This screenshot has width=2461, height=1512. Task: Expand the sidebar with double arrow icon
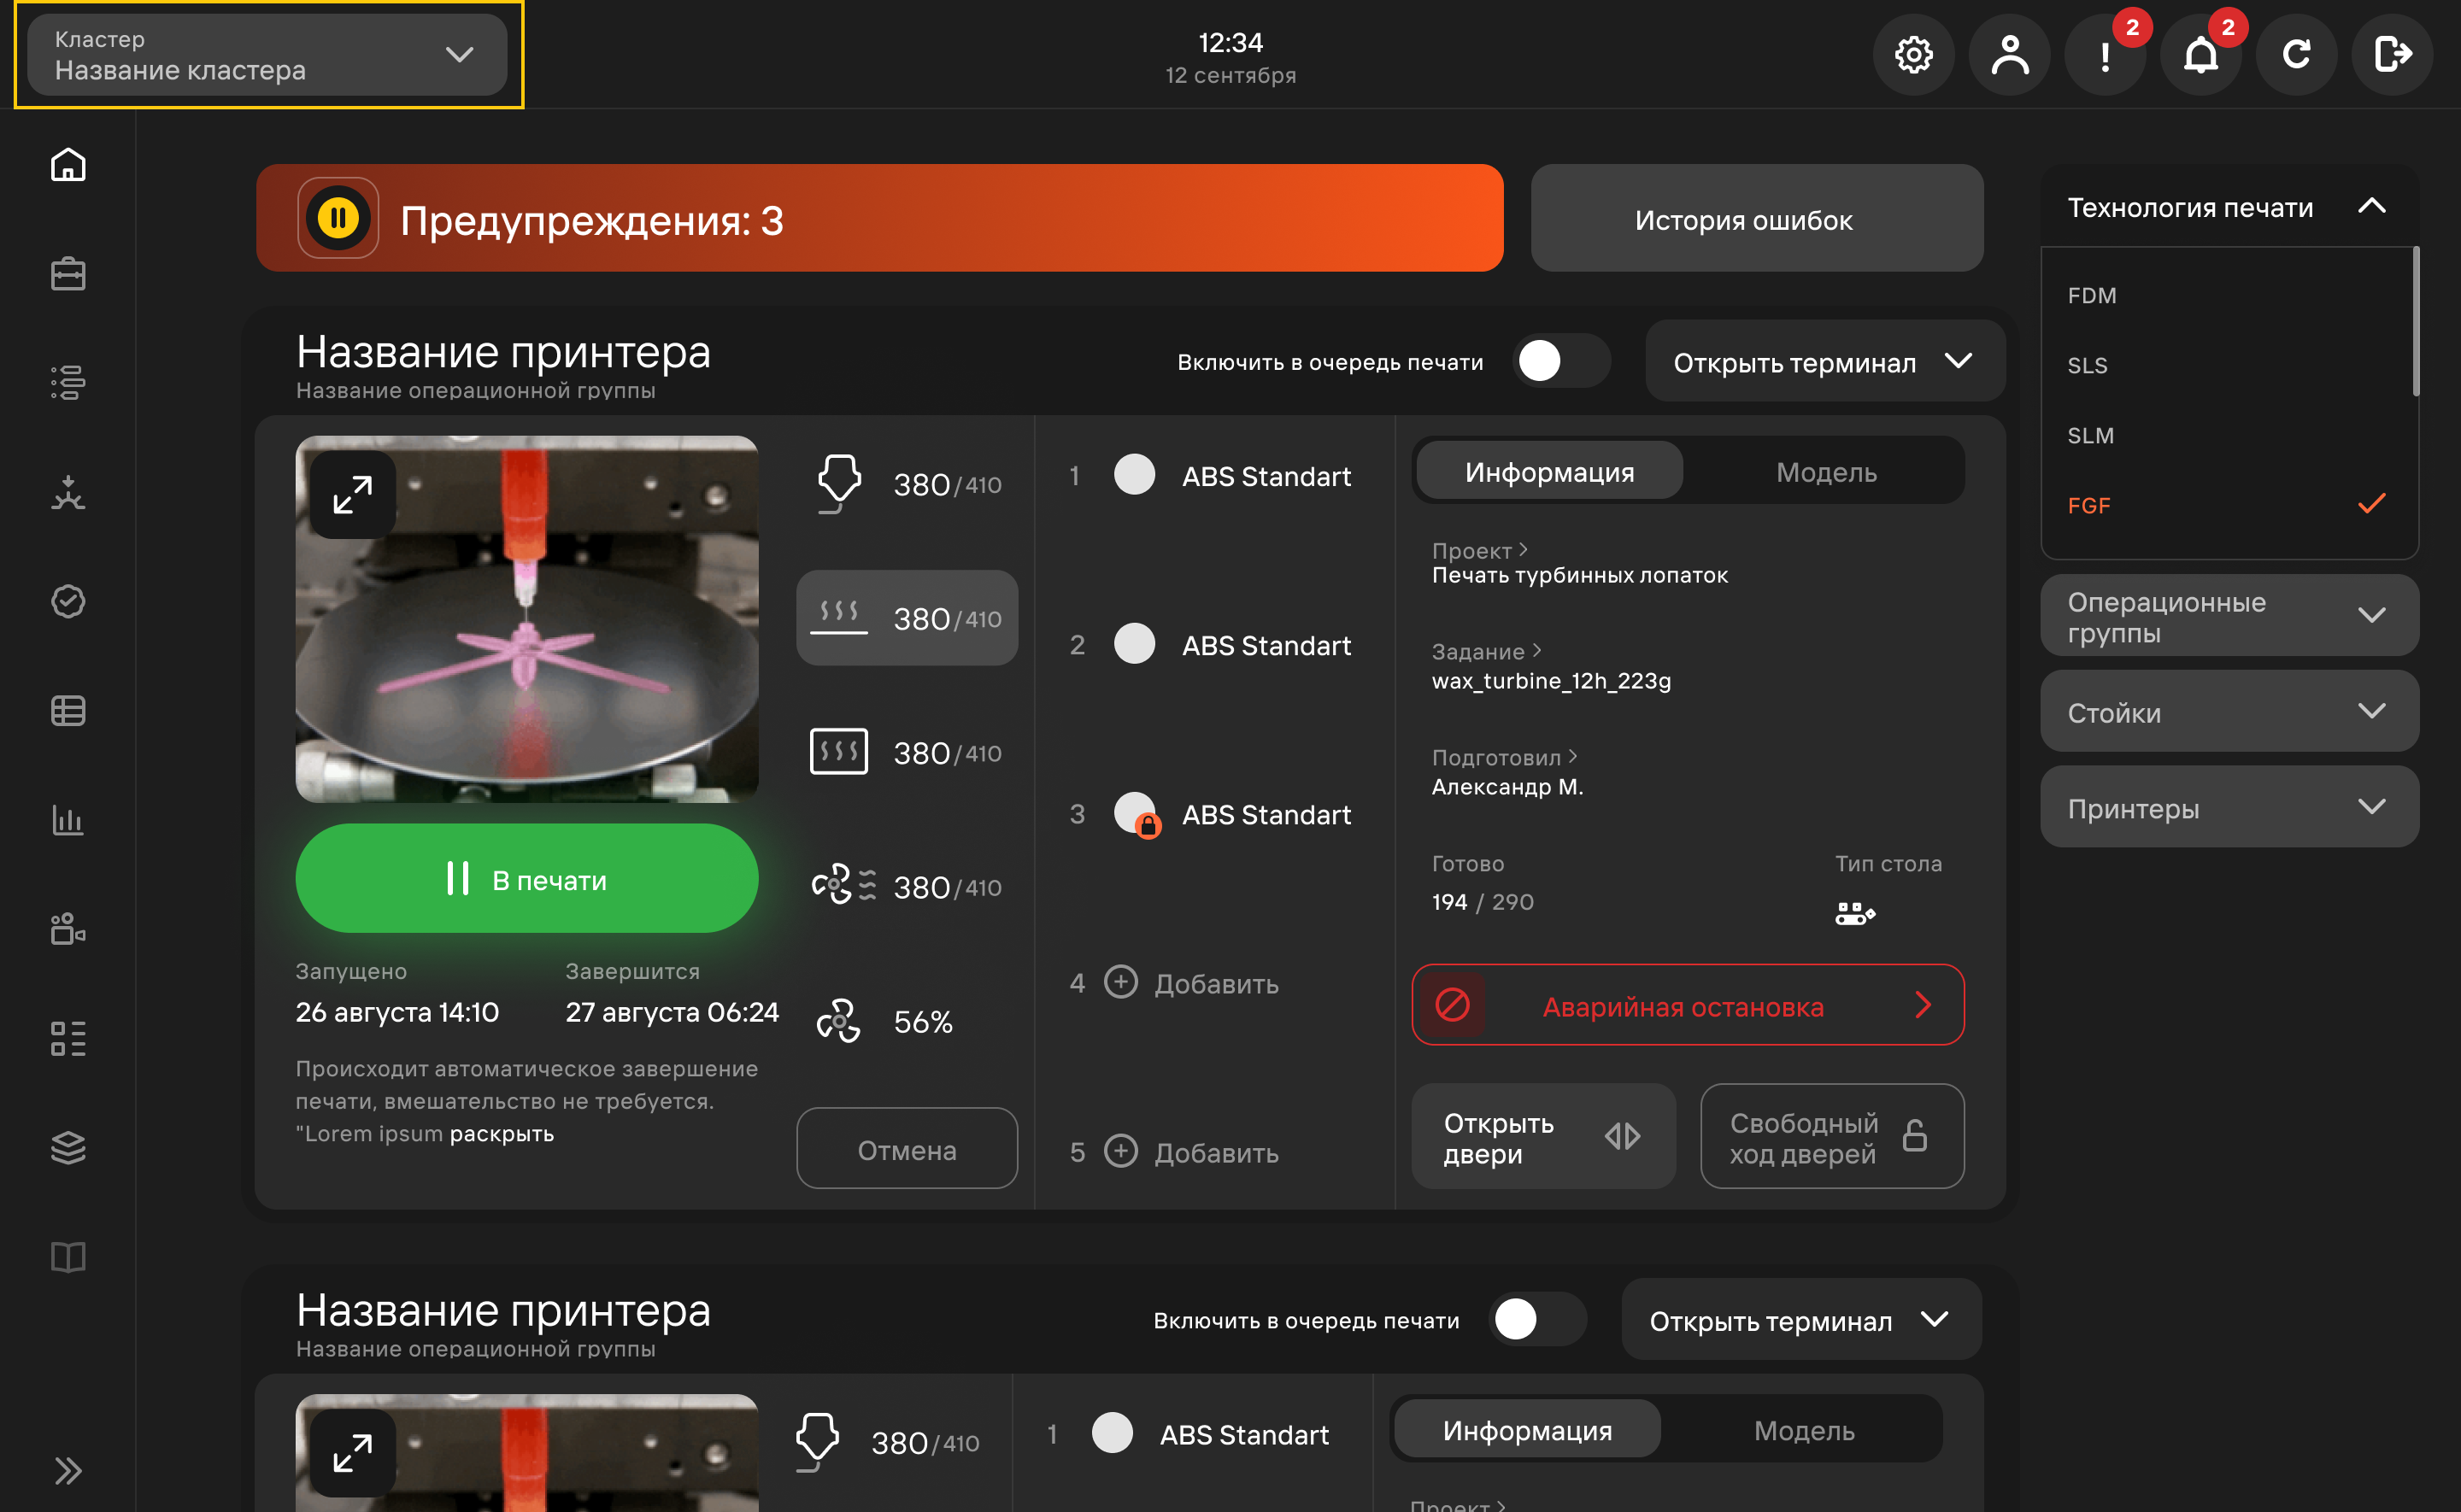point(68,1471)
